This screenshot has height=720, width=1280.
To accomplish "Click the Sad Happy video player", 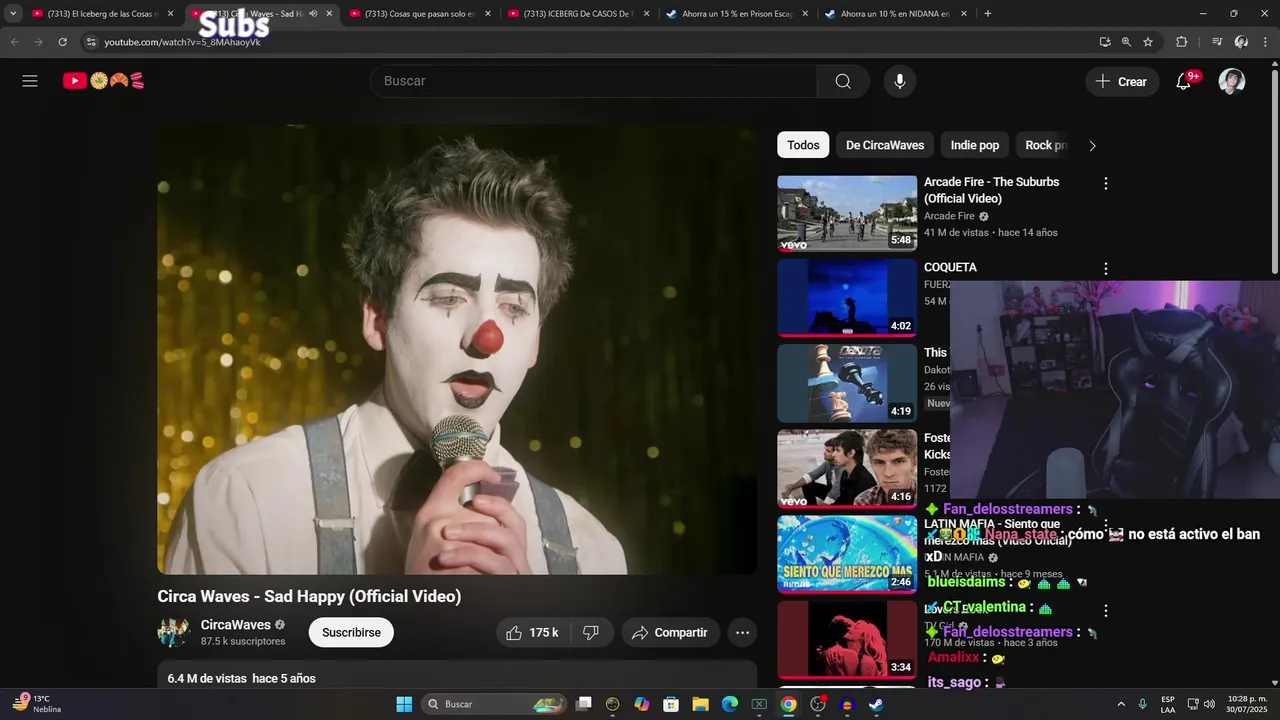I will click(457, 350).
